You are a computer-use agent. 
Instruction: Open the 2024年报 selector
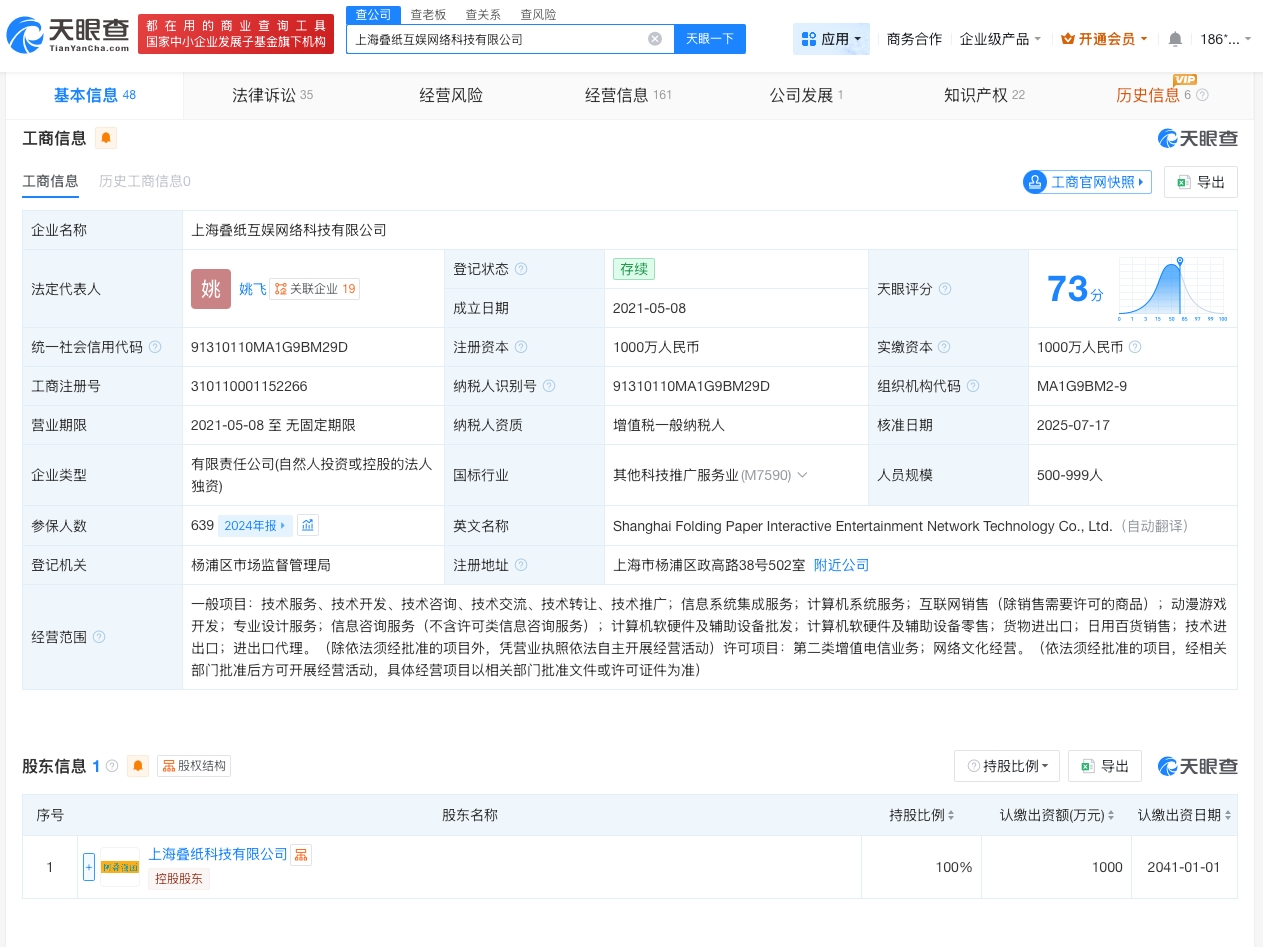pyautogui.click(x=255, y=525)
